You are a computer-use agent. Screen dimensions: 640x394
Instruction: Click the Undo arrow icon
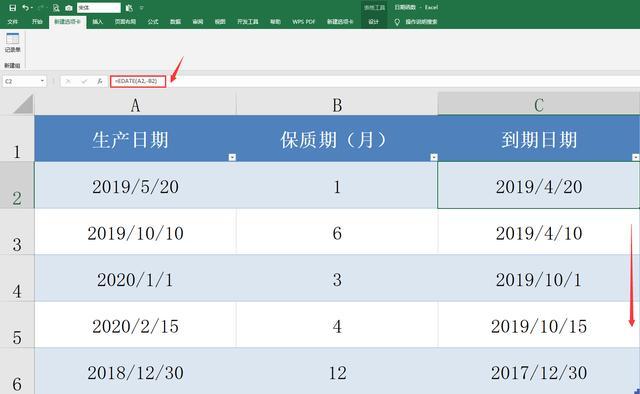point(25,8)
